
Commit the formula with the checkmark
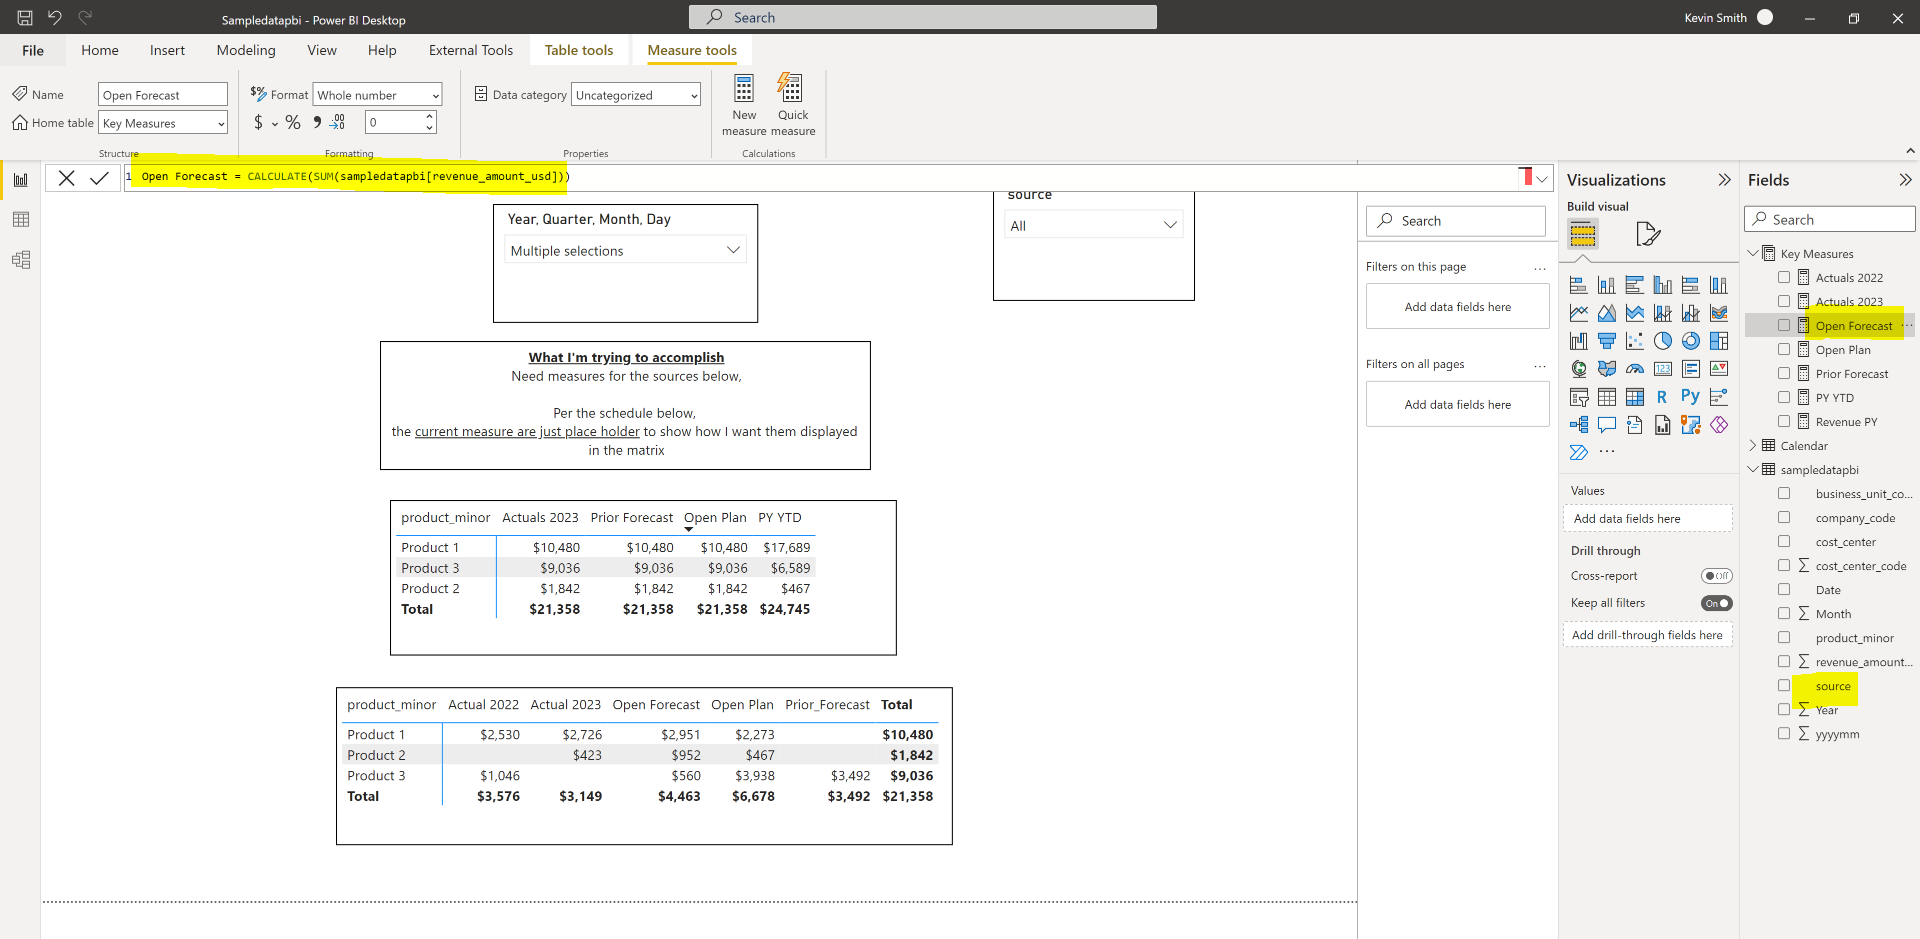coord(99,178)
